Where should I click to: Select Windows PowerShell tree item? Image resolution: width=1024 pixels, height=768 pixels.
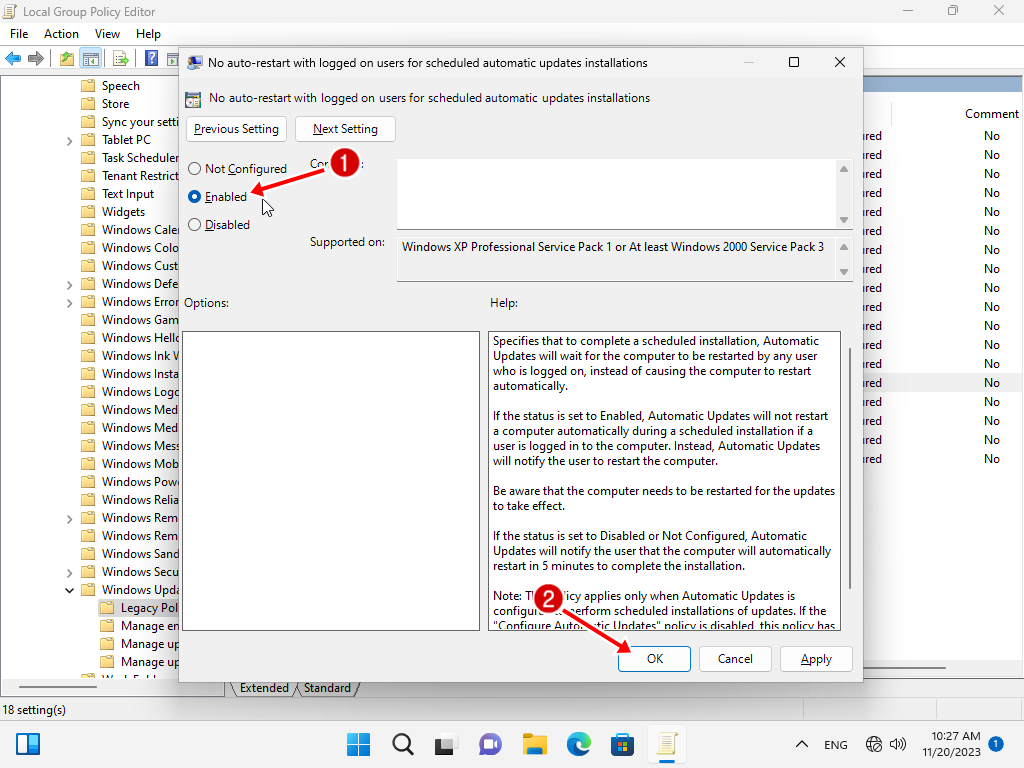tap(140, 482)
